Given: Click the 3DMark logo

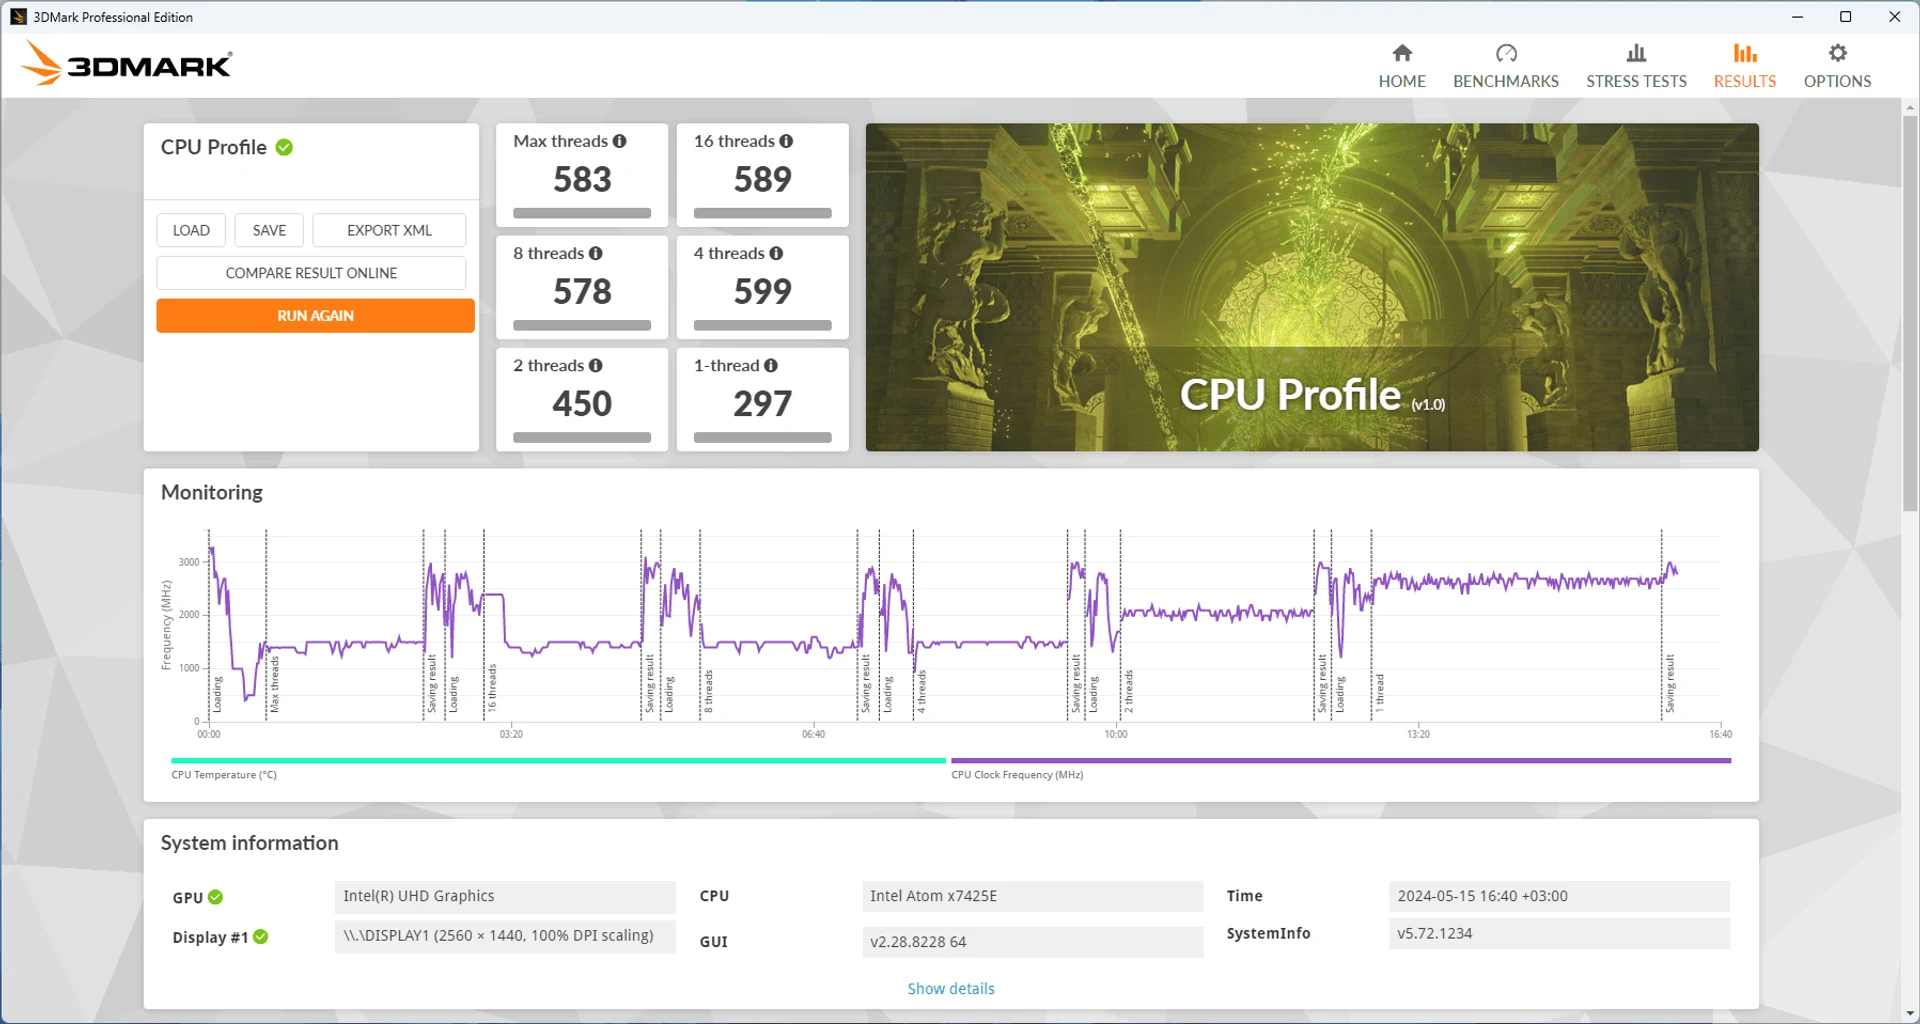Looking at the screenshot, I should (x=126, y=63).
